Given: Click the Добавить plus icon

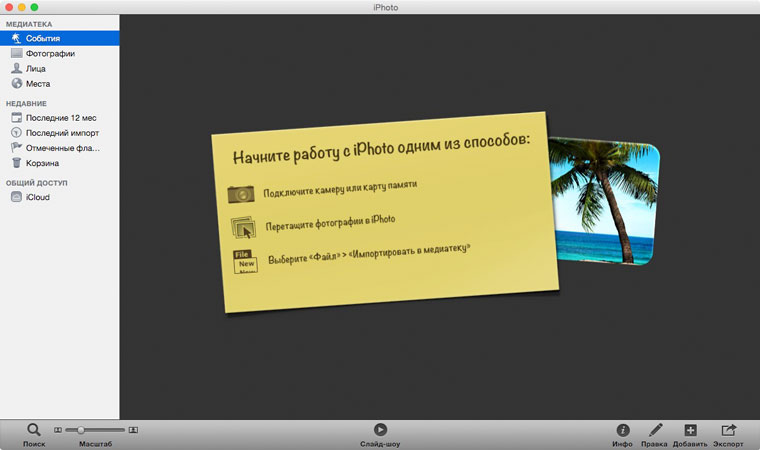Looking at the screenshot, I should pos(690,430).
